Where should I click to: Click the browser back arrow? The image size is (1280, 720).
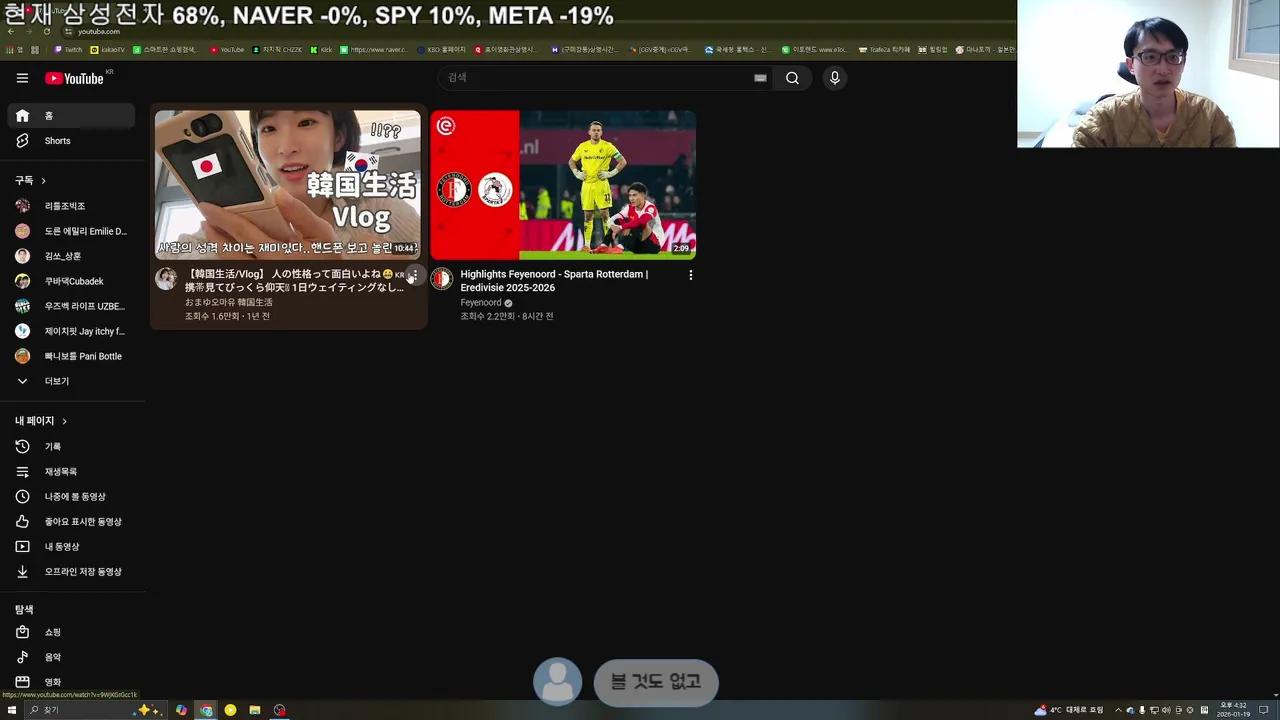[x=11, y=31]
